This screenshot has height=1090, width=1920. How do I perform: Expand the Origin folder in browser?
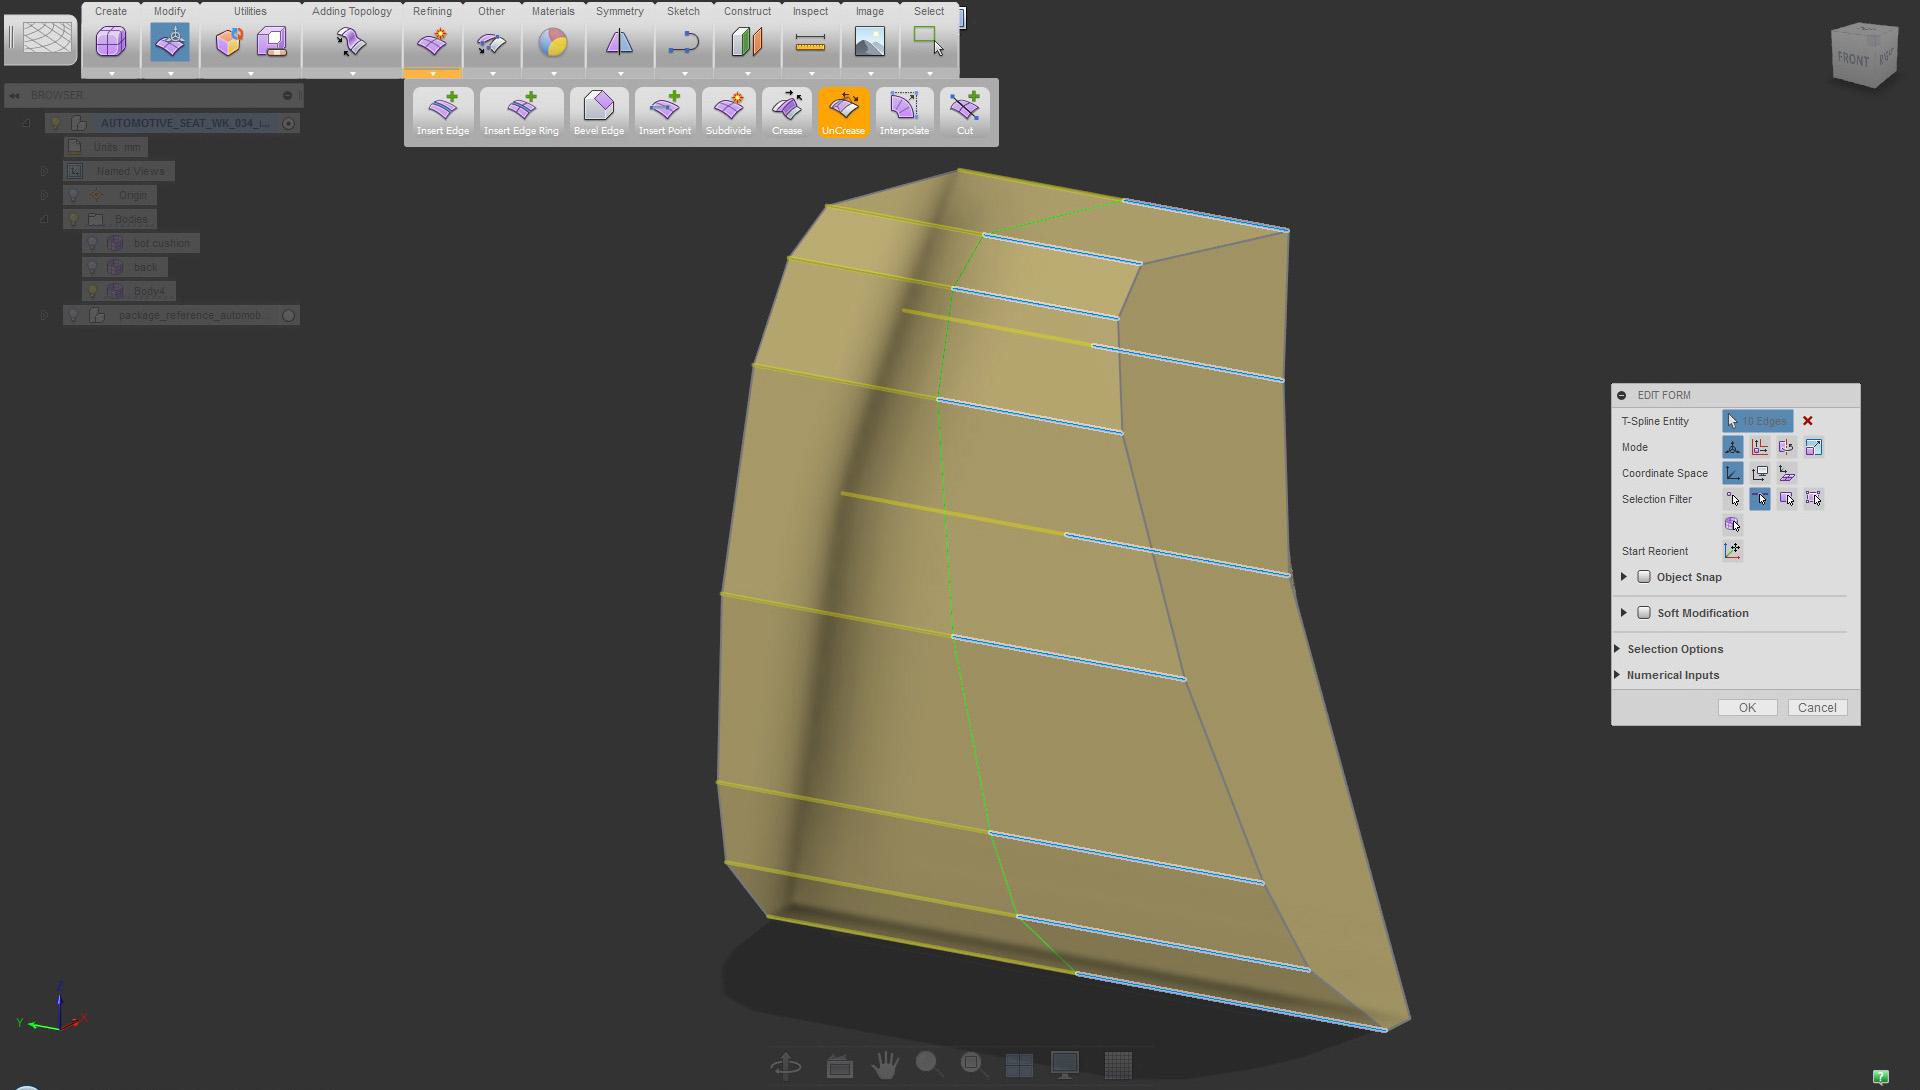44,195
